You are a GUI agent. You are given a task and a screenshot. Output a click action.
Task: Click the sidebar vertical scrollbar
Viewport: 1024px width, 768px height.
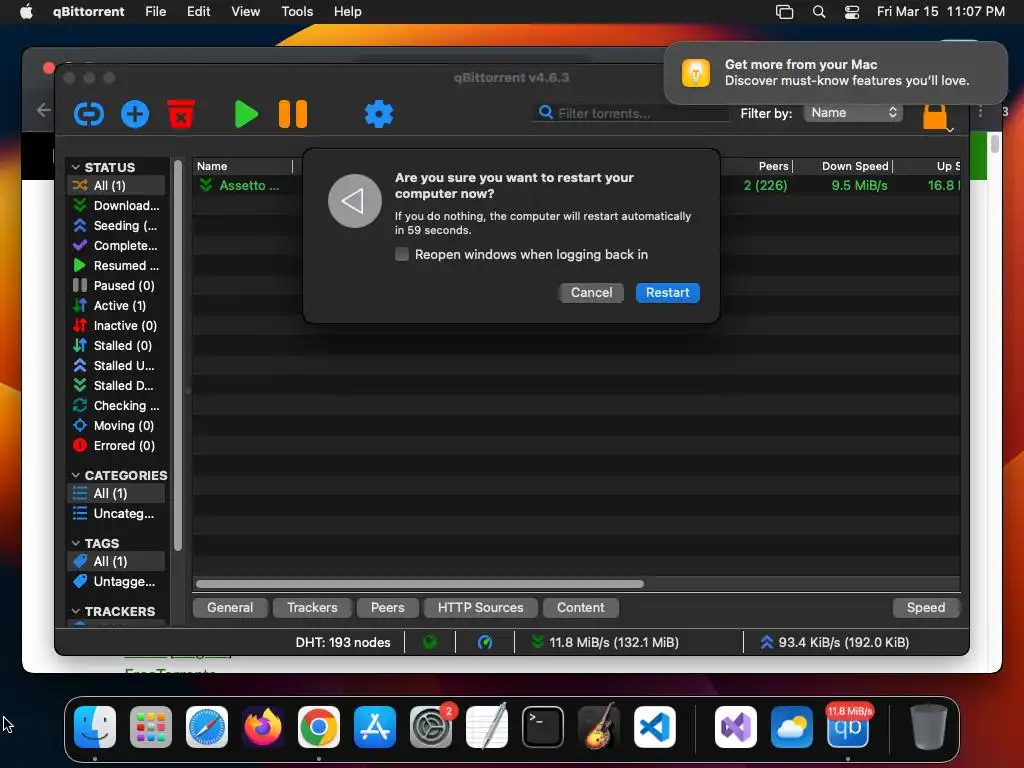pos(178,356)
